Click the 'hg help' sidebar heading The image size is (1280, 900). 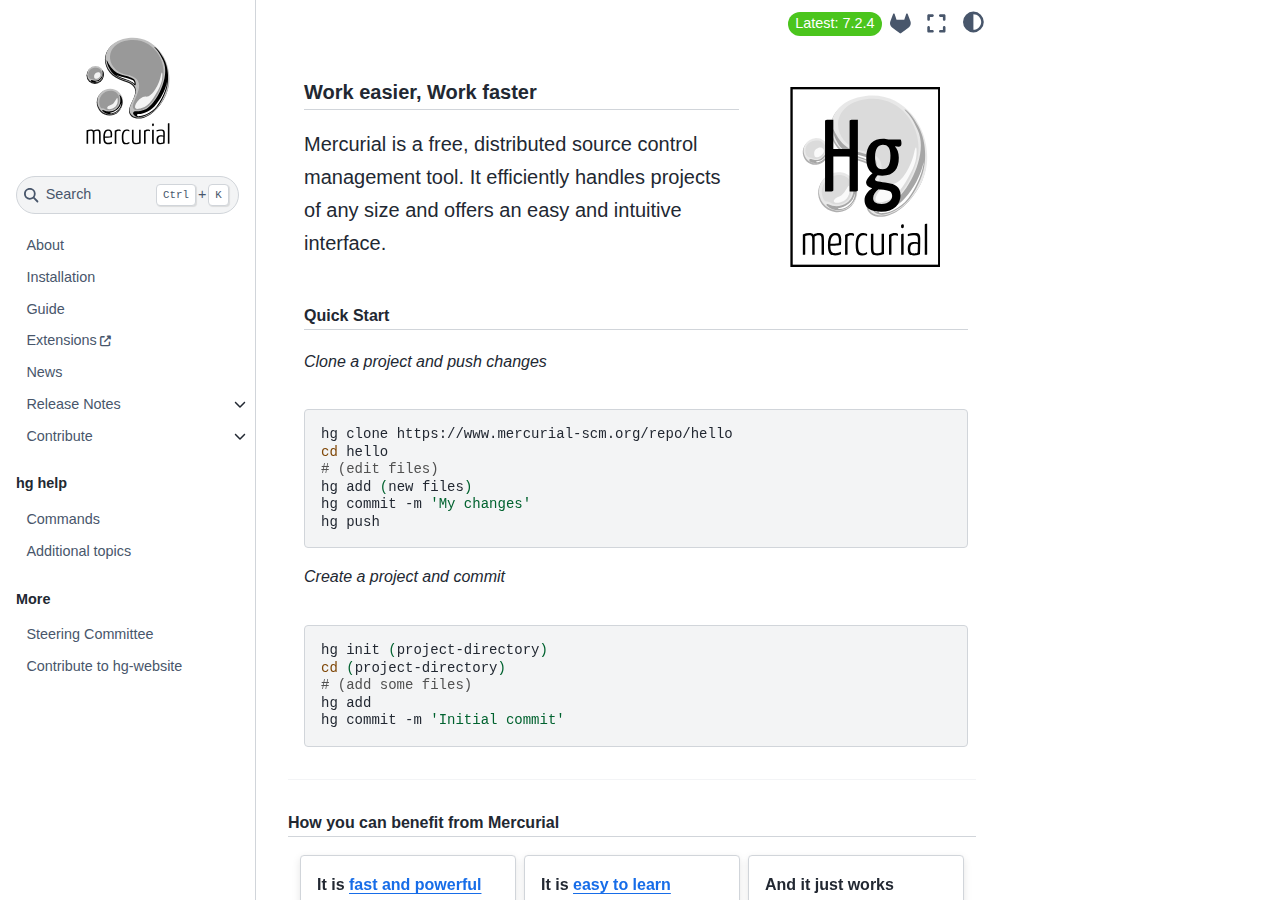click(x=42, y=483)
